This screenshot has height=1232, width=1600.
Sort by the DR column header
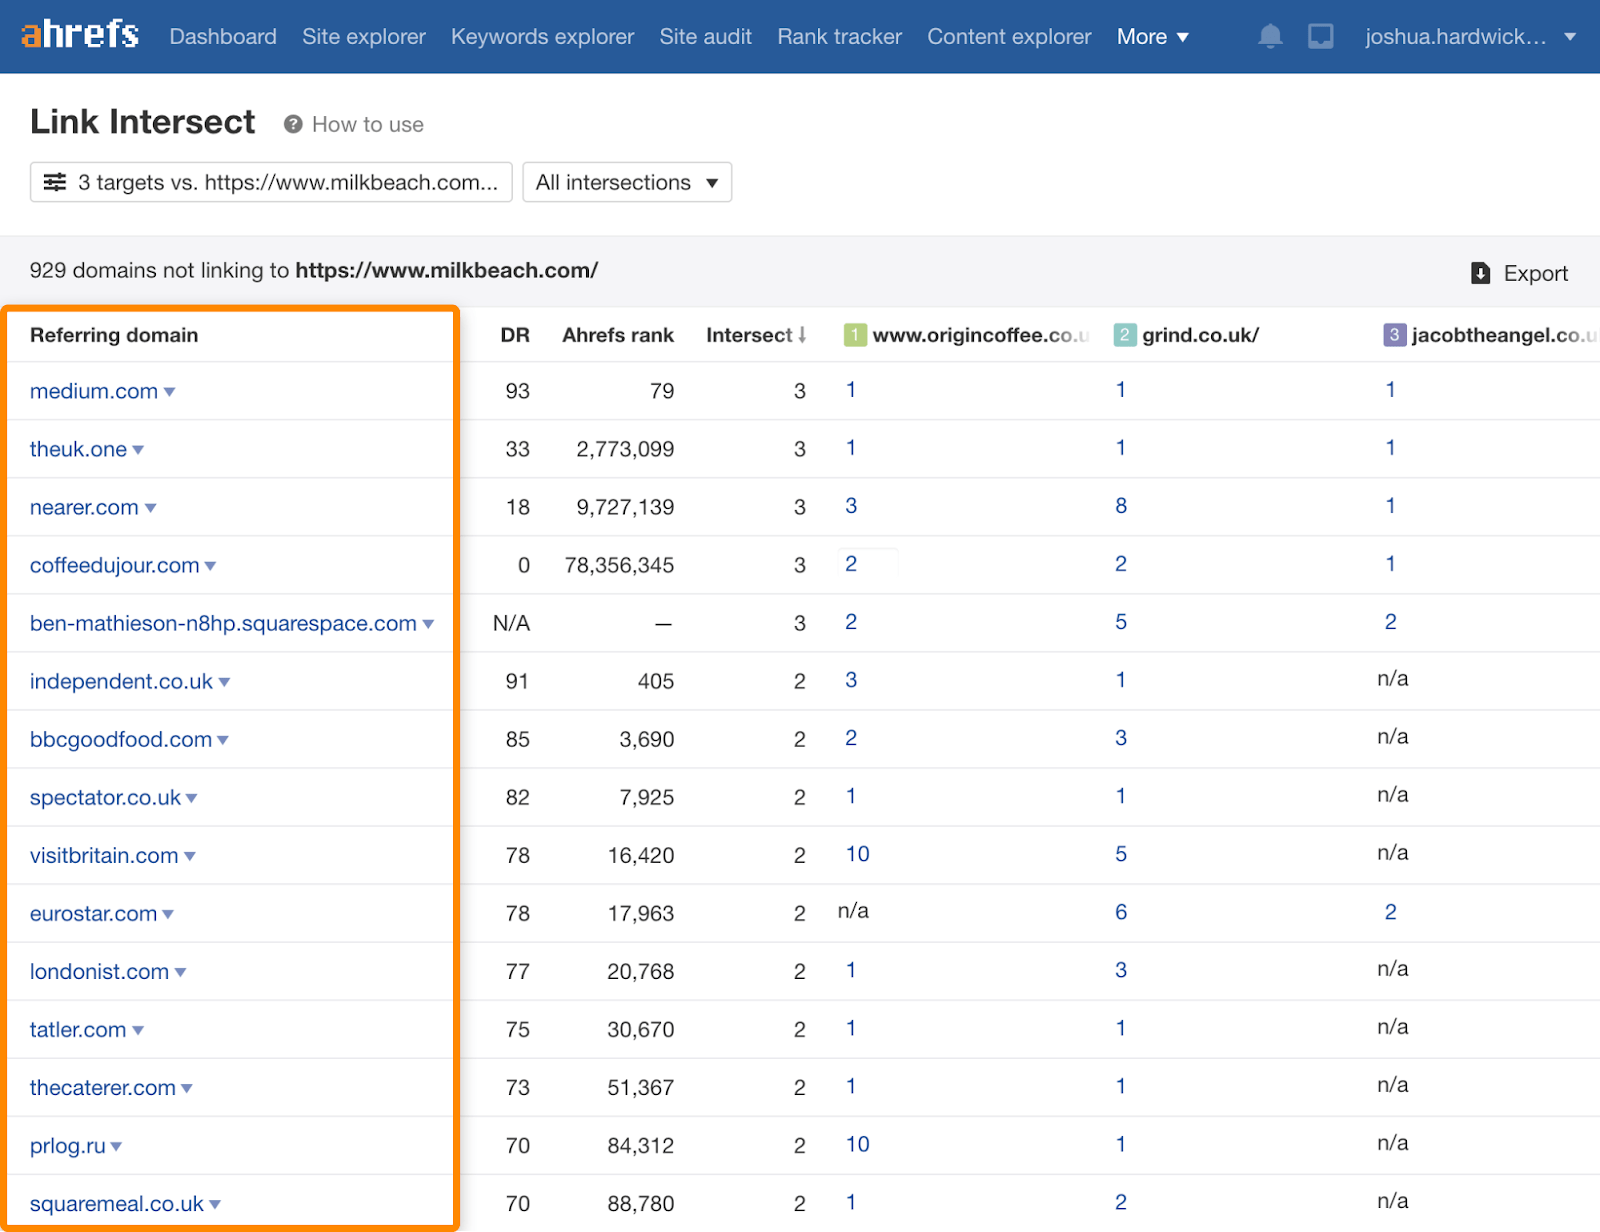coord(515,335)
